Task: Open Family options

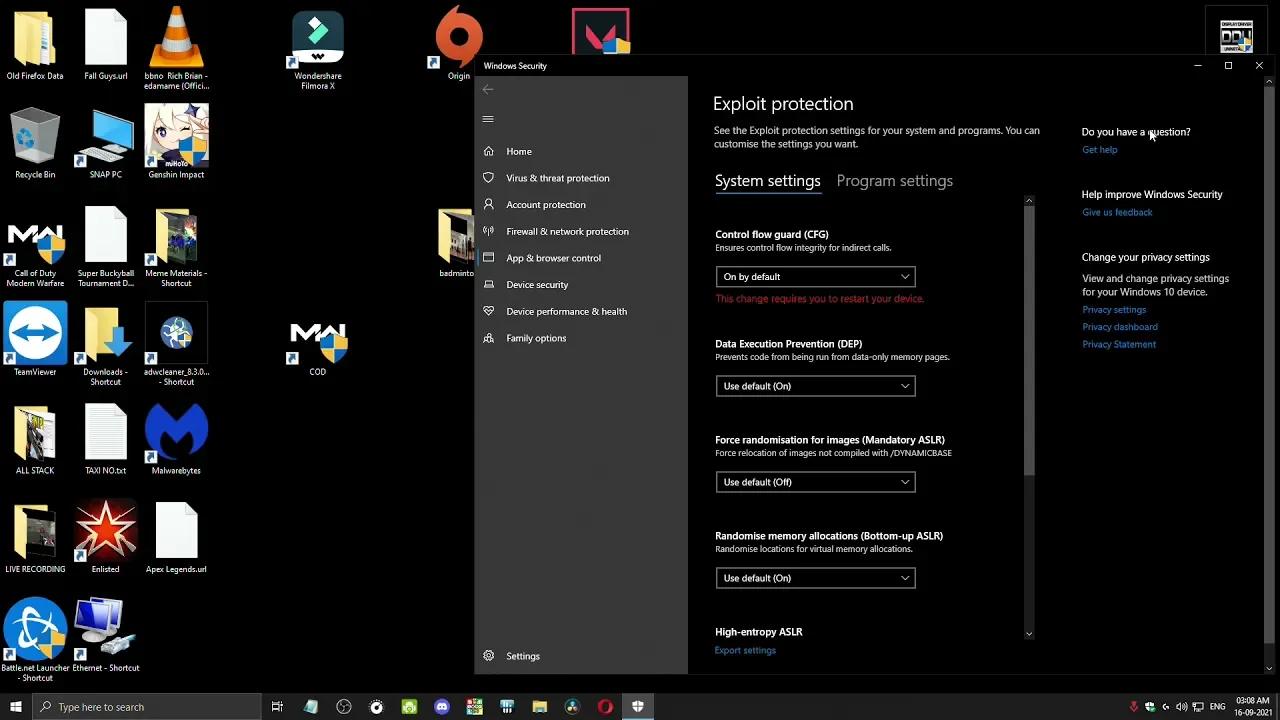Action: coord(536,338)
